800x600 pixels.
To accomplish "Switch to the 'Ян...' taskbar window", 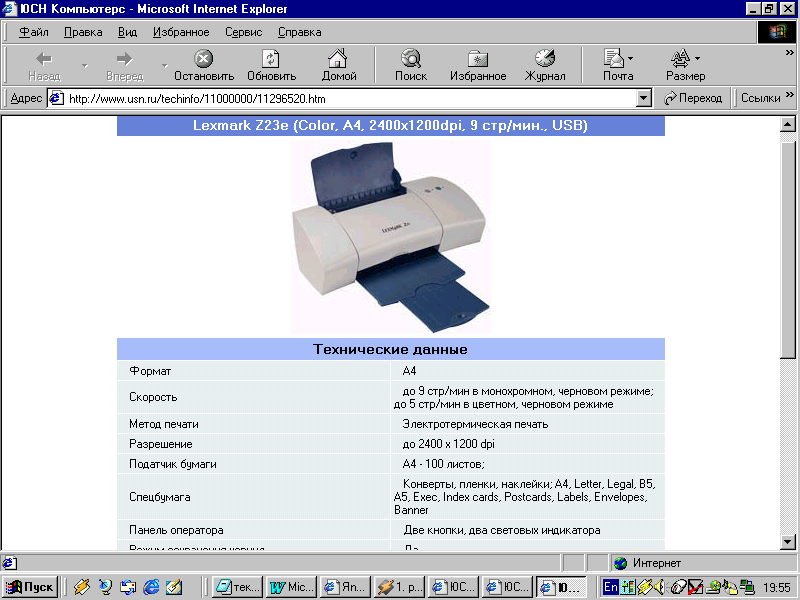I will [345, 587].
